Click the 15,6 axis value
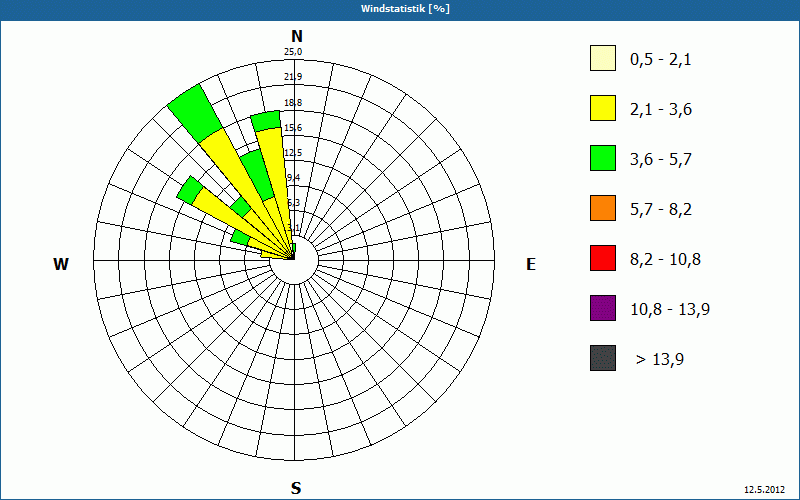This screenshot has width=800, height=500. 293,128
